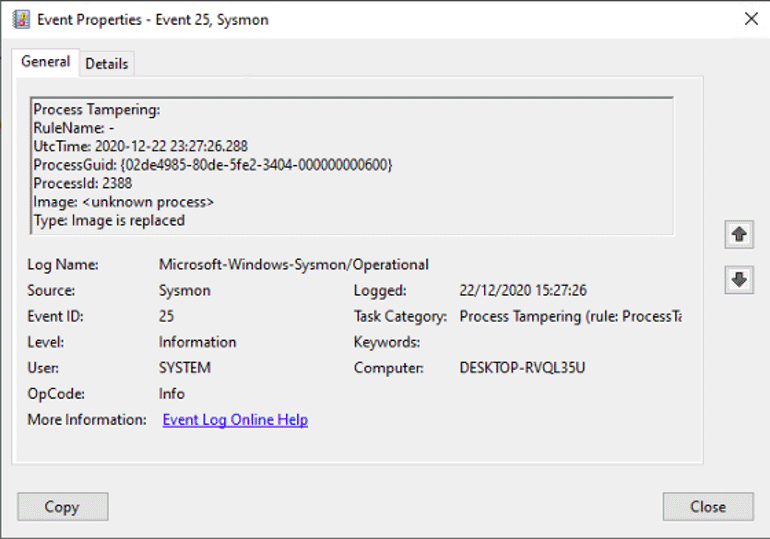Click the Level value Information
The height and width of the screenshot is (539, 770).
click(197, 342)
